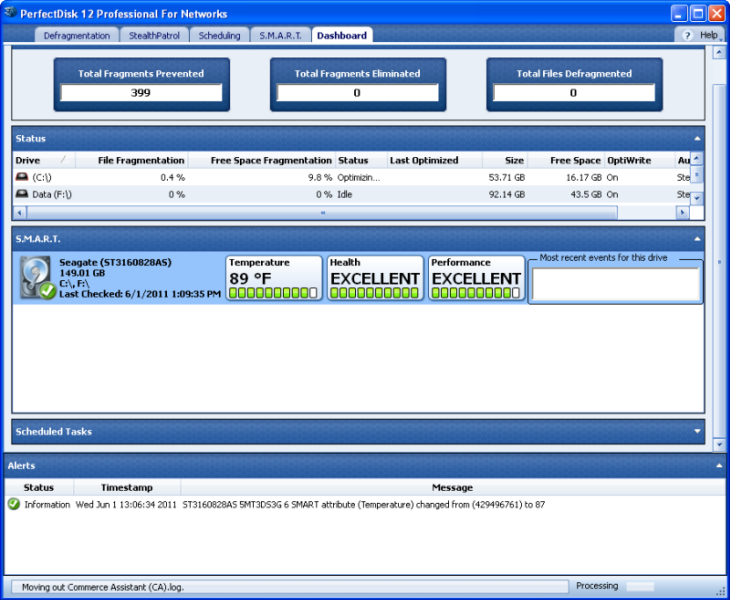Sort by the Free Space column
The height and width of the screenshot is (600, 730).
(566, 160)
